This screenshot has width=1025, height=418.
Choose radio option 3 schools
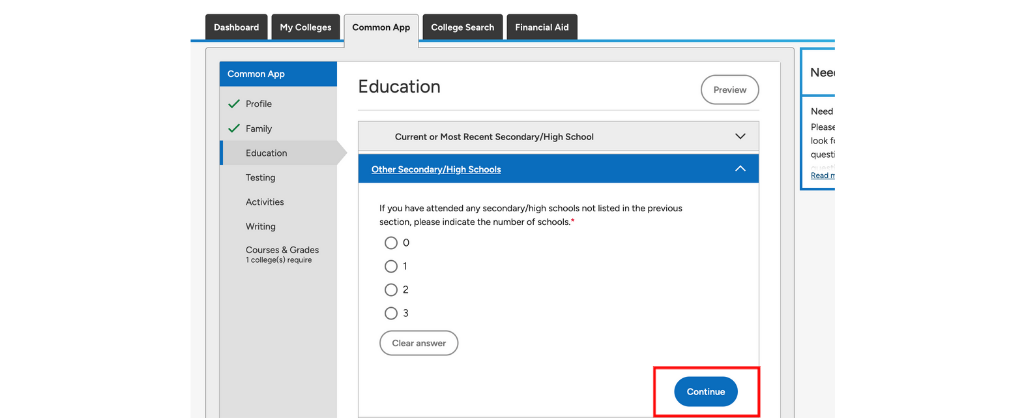[x=391, y=313]
